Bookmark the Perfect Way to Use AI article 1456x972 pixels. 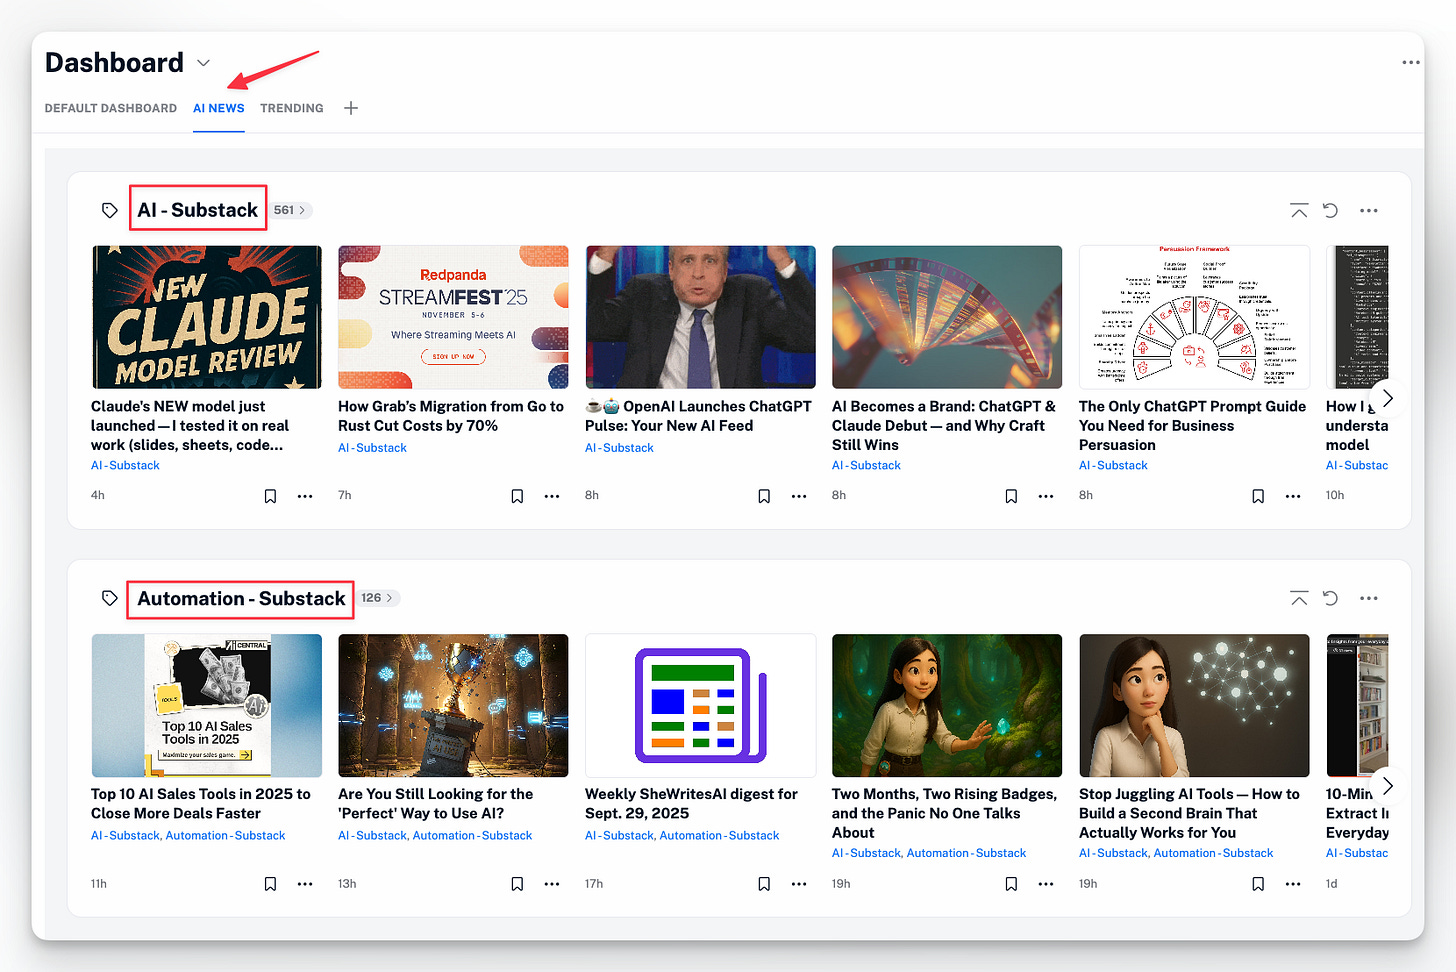pyautogui.click(x=517, y=884)
